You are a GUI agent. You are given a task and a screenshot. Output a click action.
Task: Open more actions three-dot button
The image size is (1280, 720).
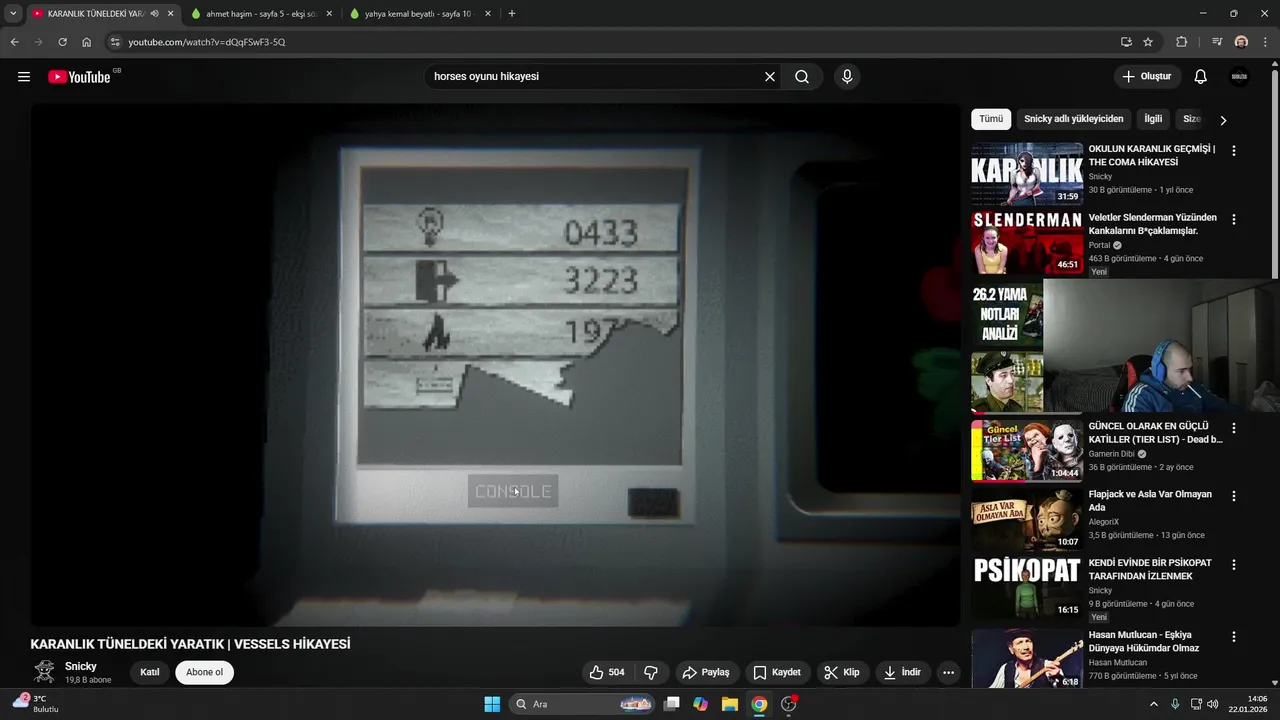(x=948, y=672)
